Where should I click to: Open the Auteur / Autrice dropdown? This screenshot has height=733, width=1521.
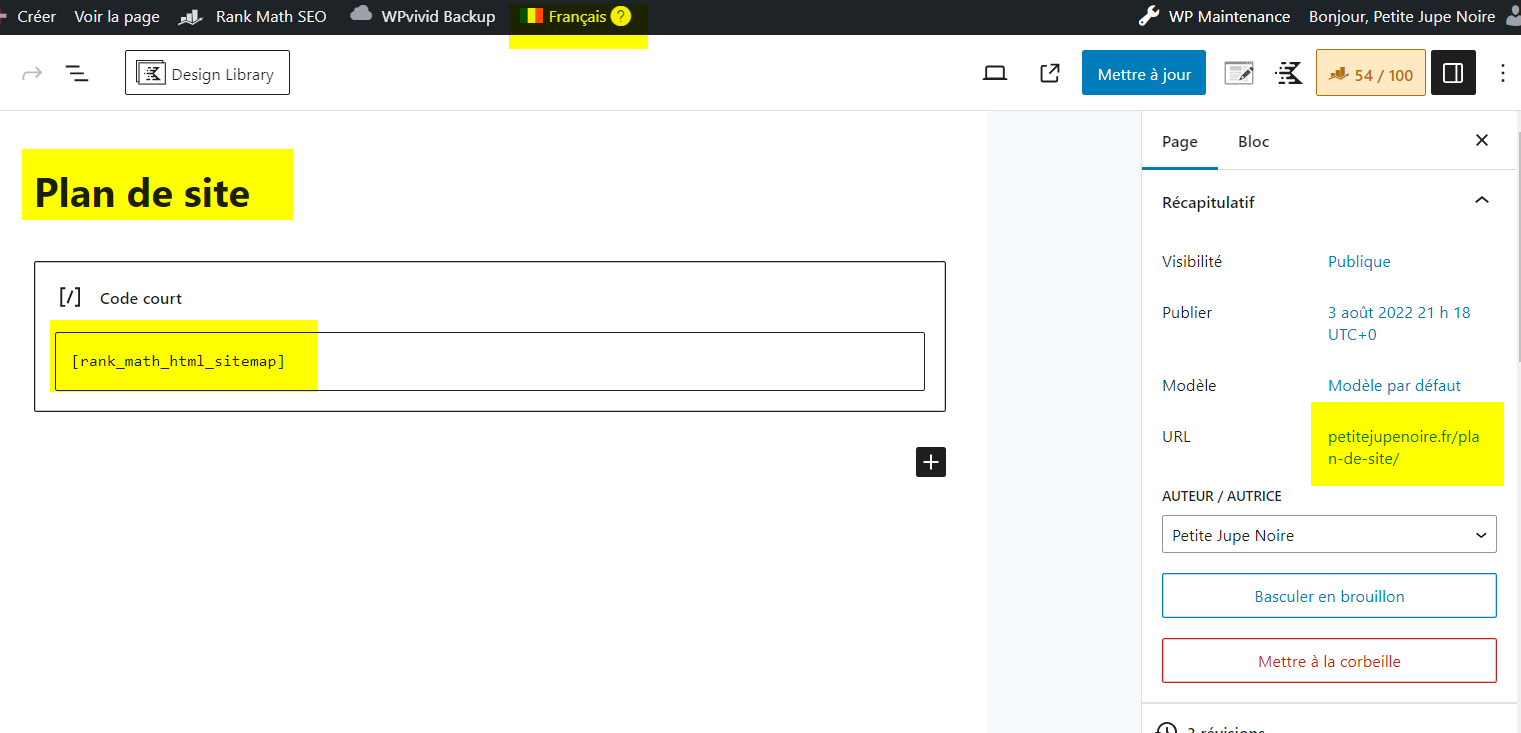[x=1329, y=535]
